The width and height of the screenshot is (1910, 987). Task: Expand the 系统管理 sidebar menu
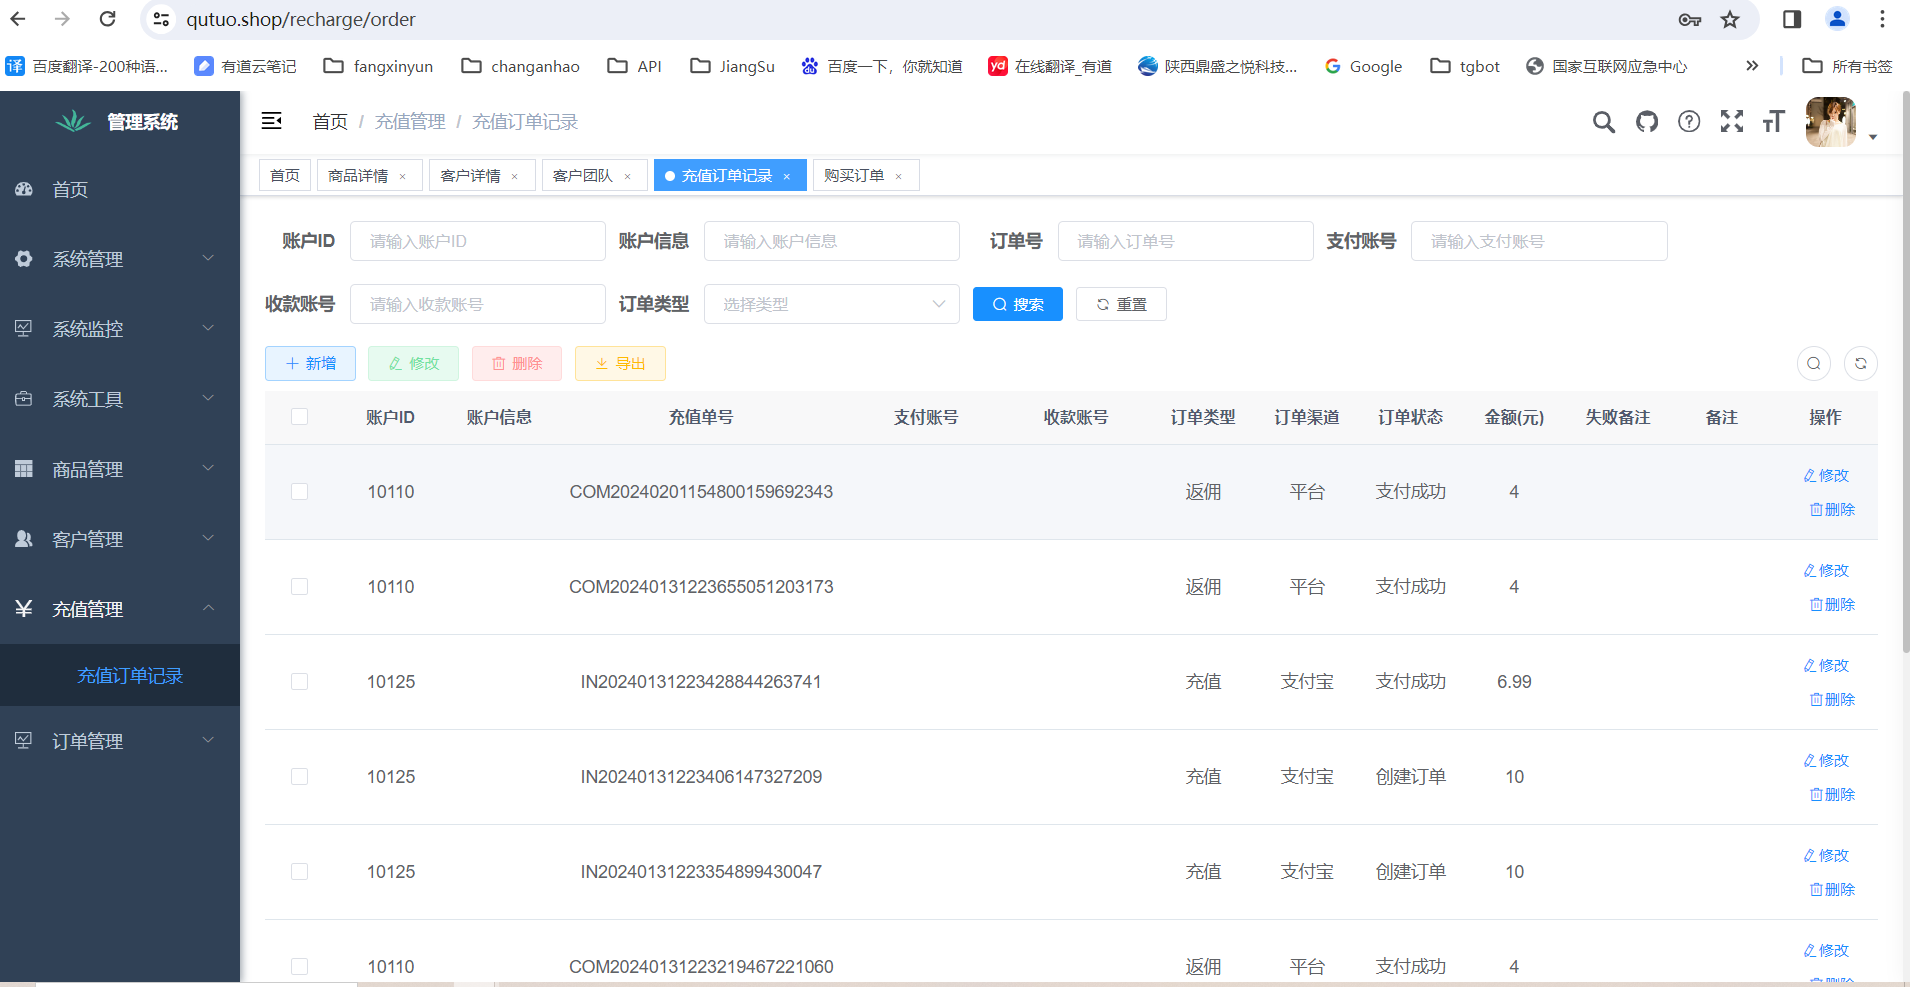coord(120,259)
